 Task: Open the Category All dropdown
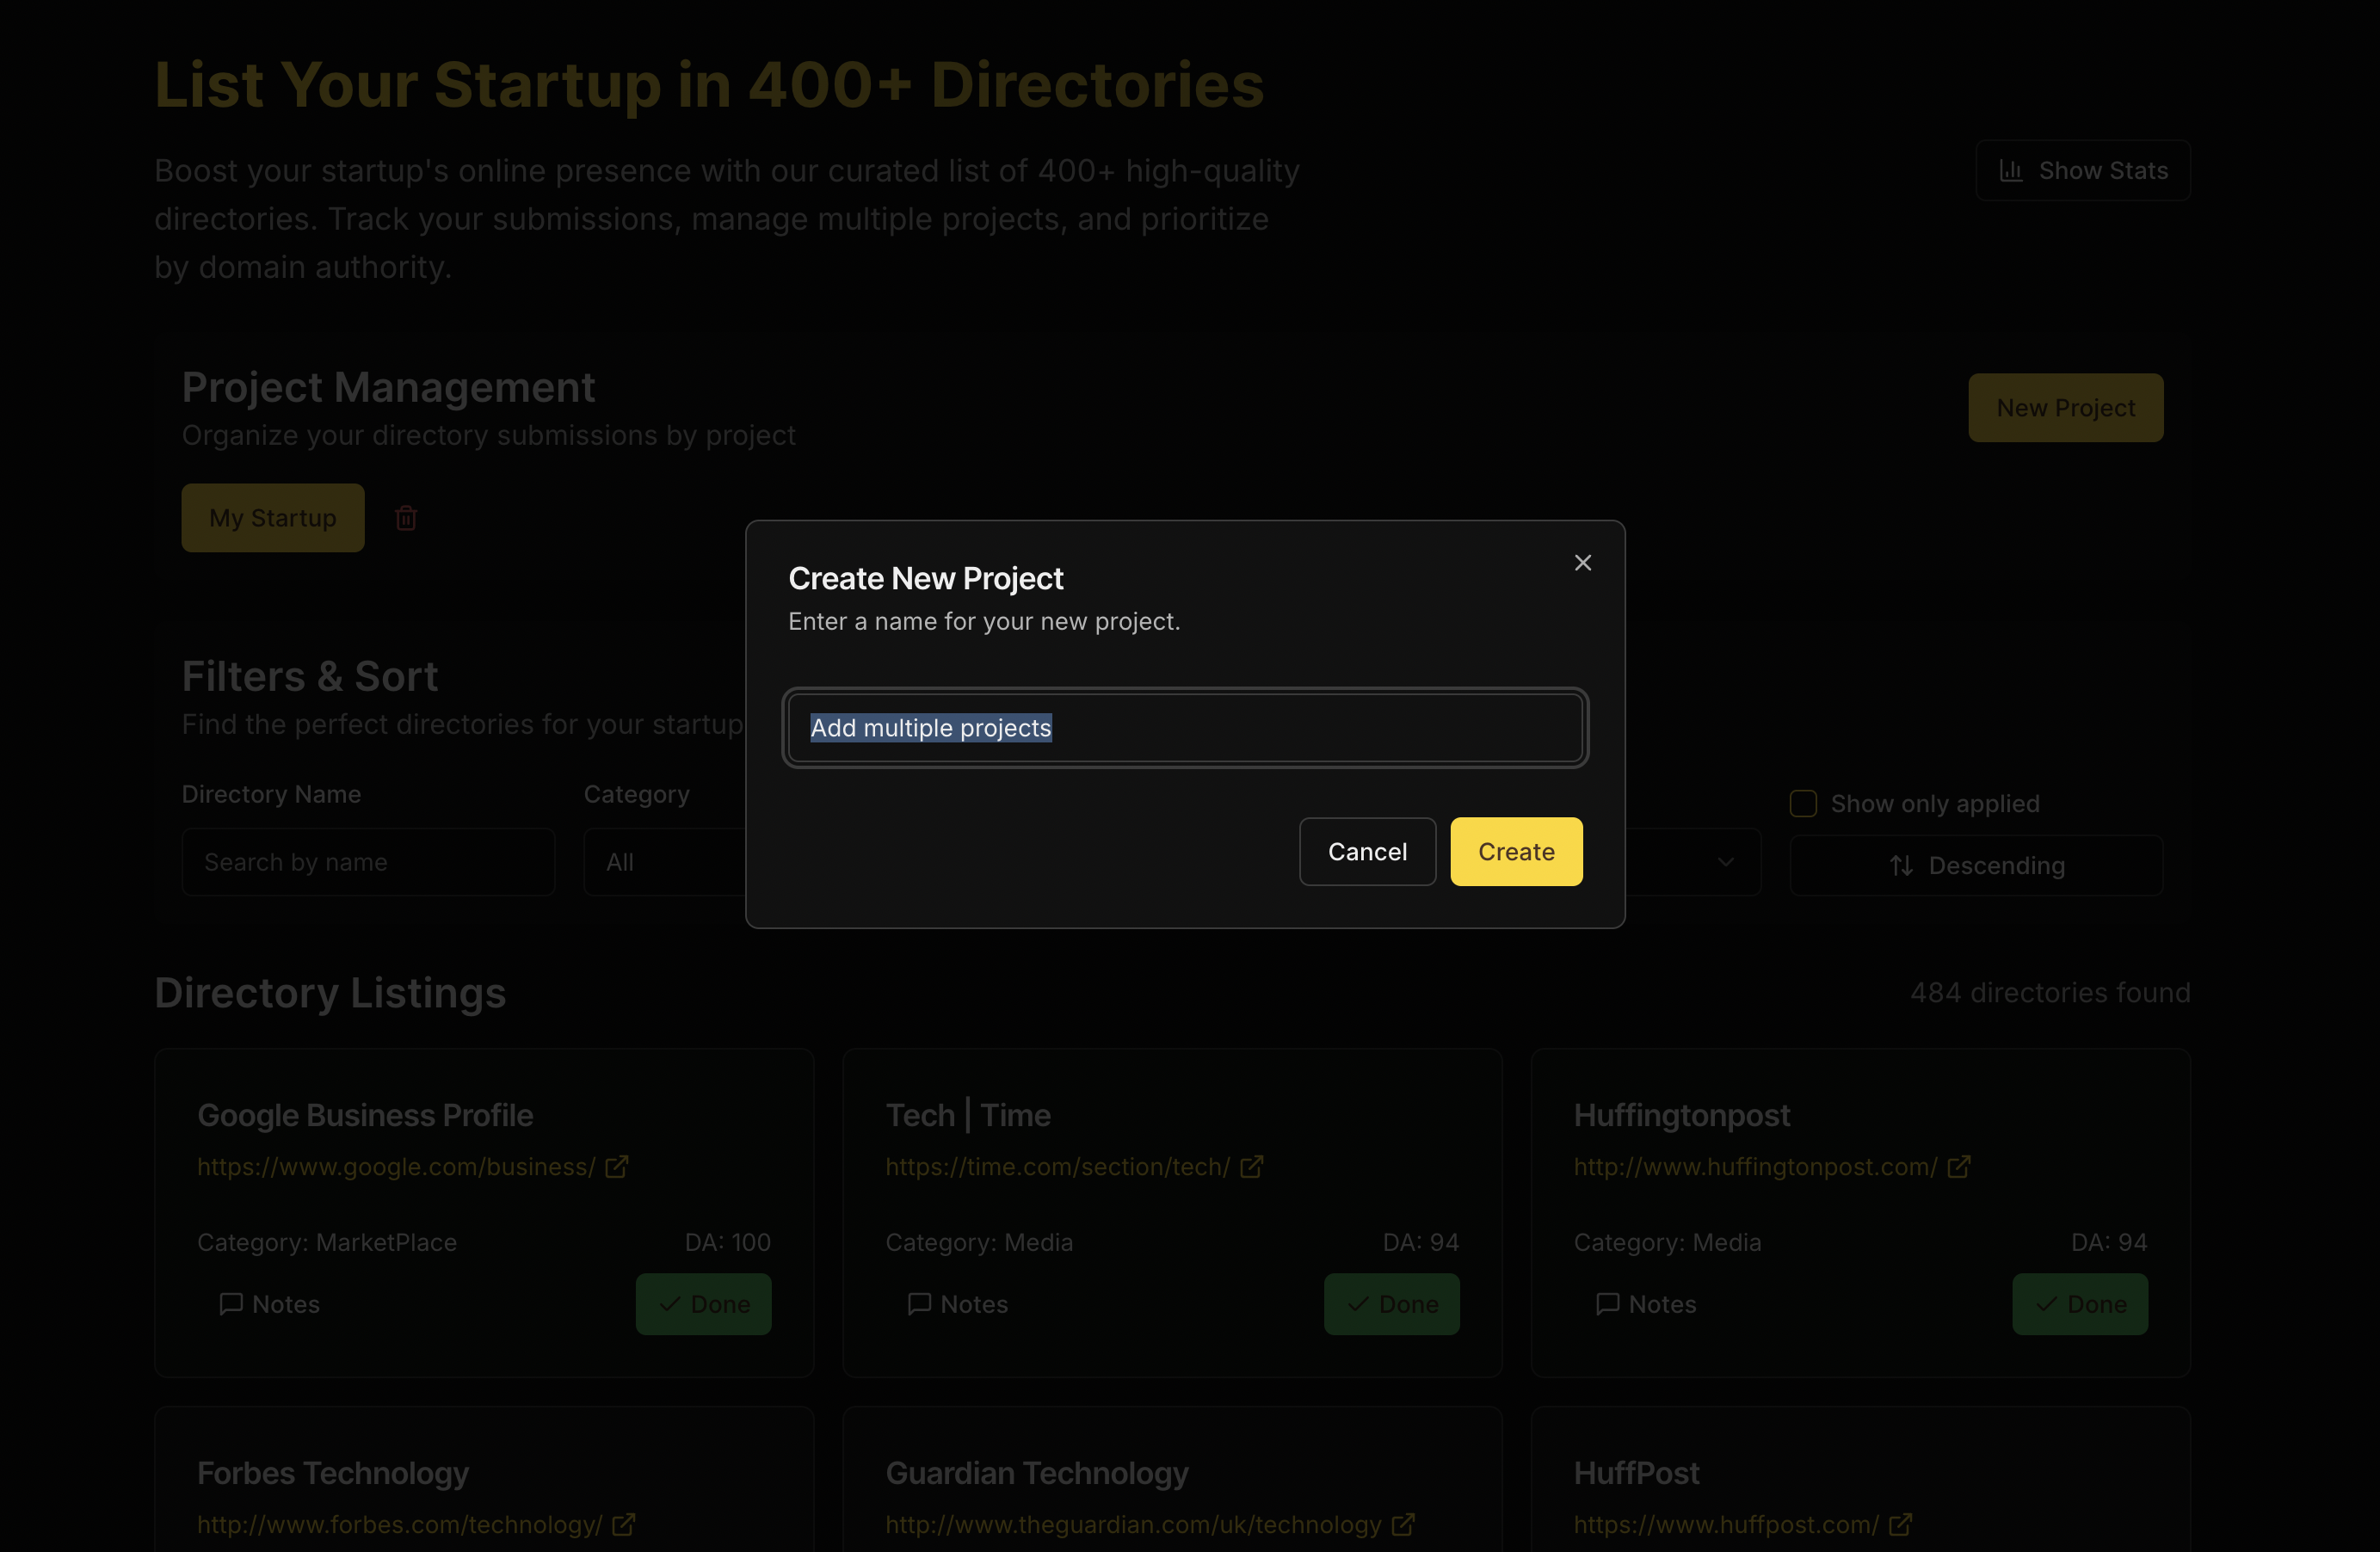pyautogui.click(x=664, y=862)
